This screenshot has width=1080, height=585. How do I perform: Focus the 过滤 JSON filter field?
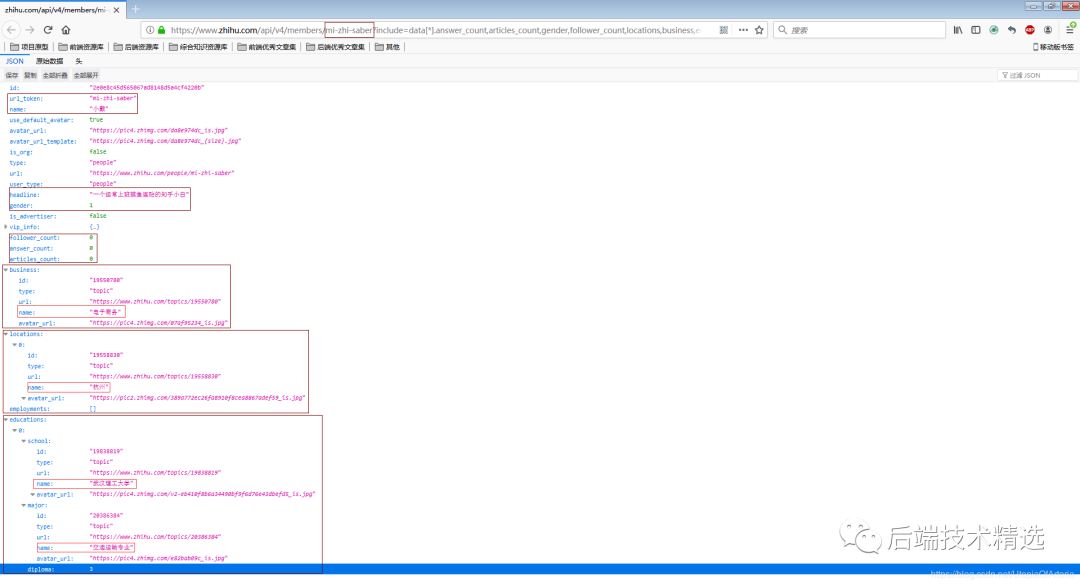point(1037,75)
